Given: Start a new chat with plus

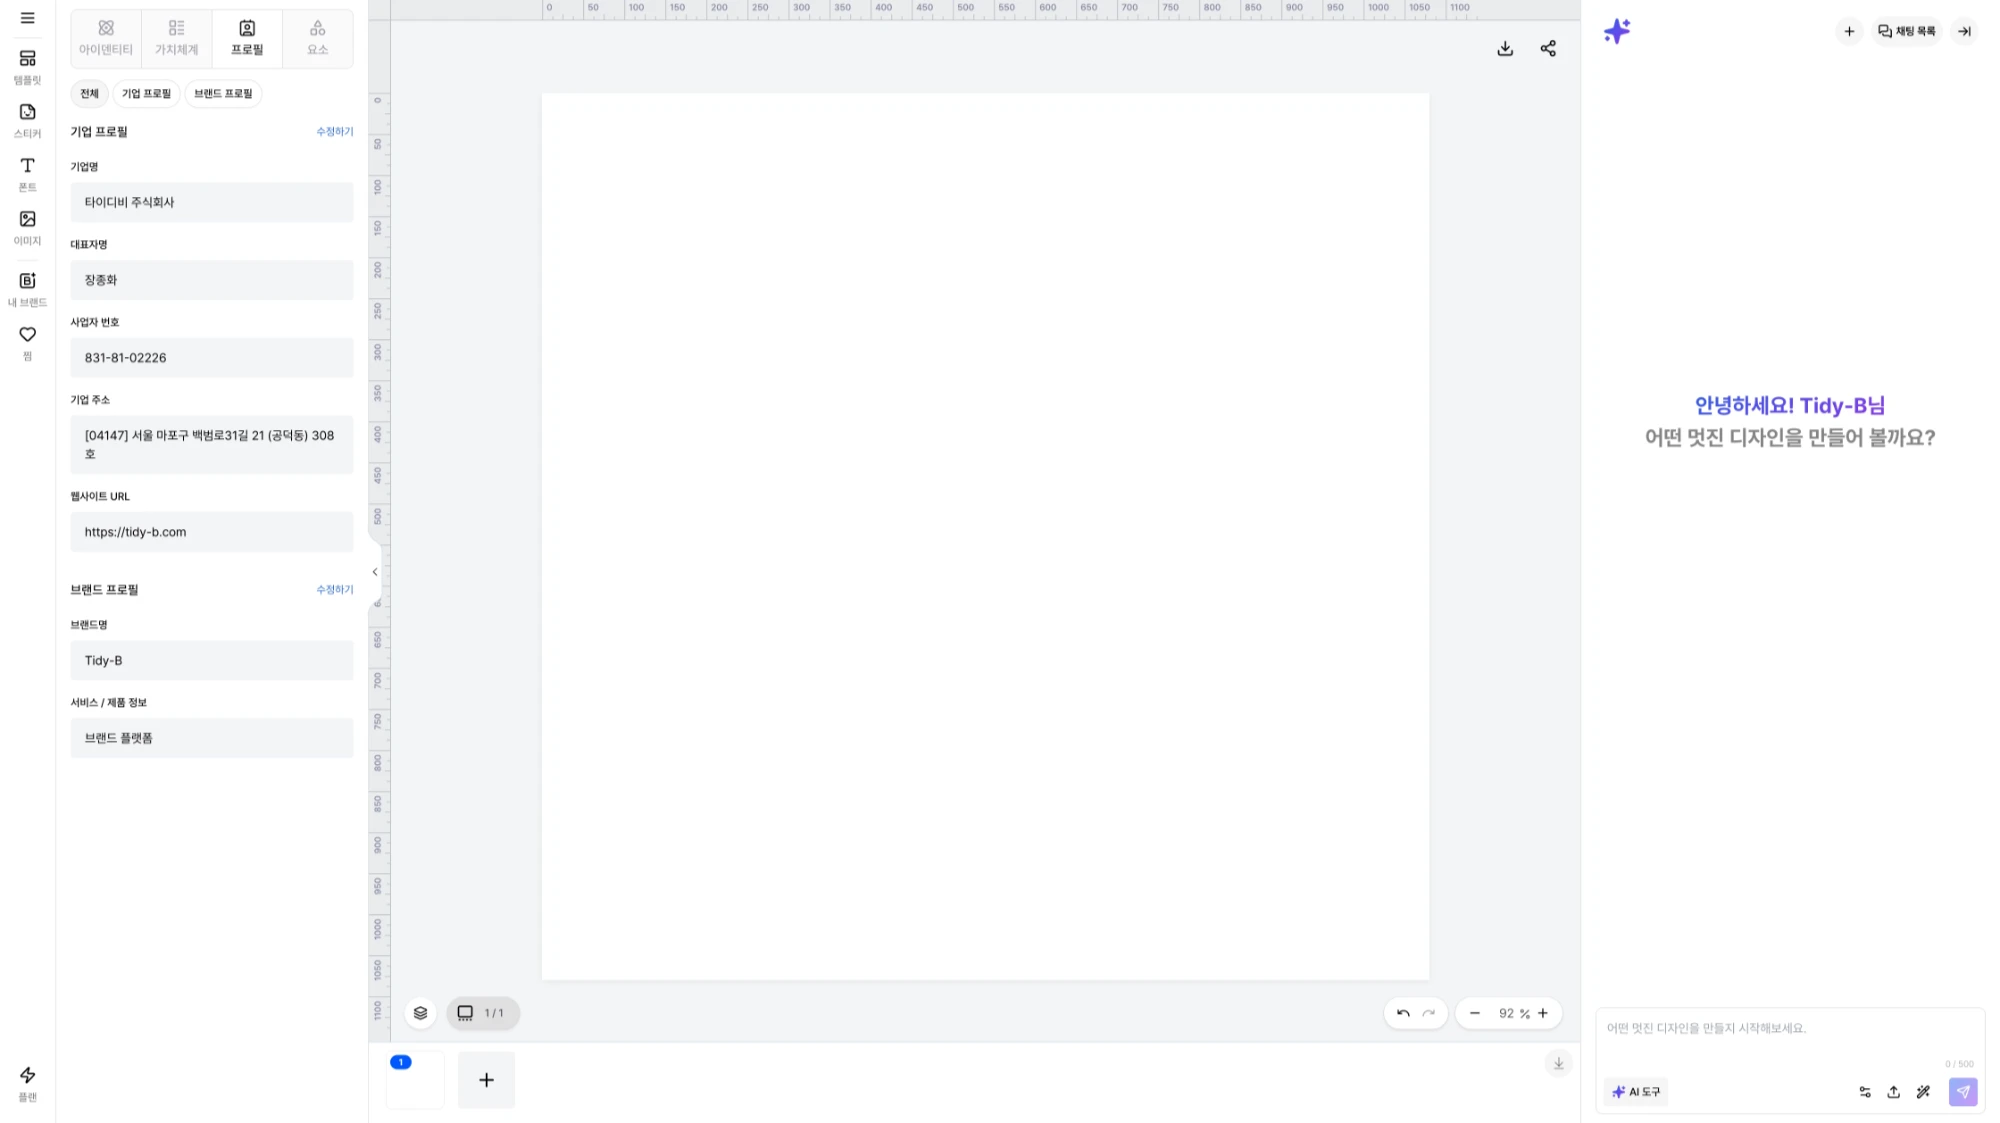Looking at the screenshot, I should click(x=1849, y=32).
